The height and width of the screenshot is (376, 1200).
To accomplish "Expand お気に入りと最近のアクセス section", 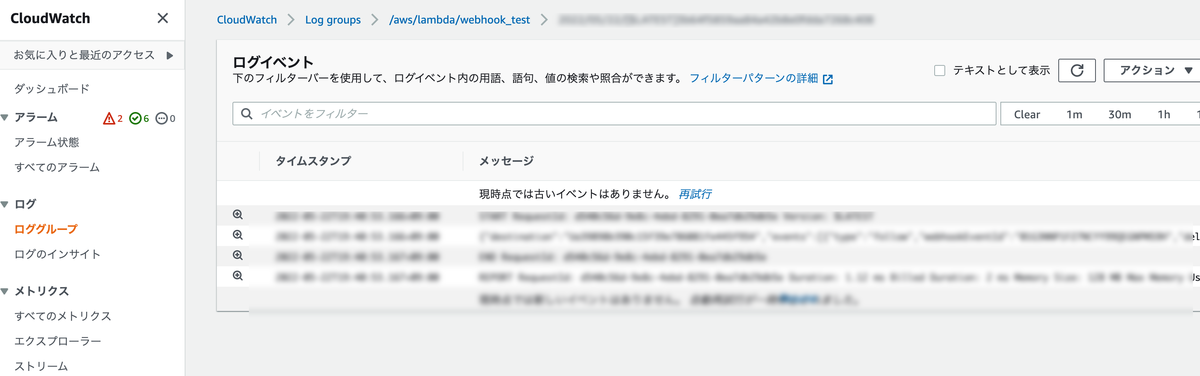I will click(93, 55).
